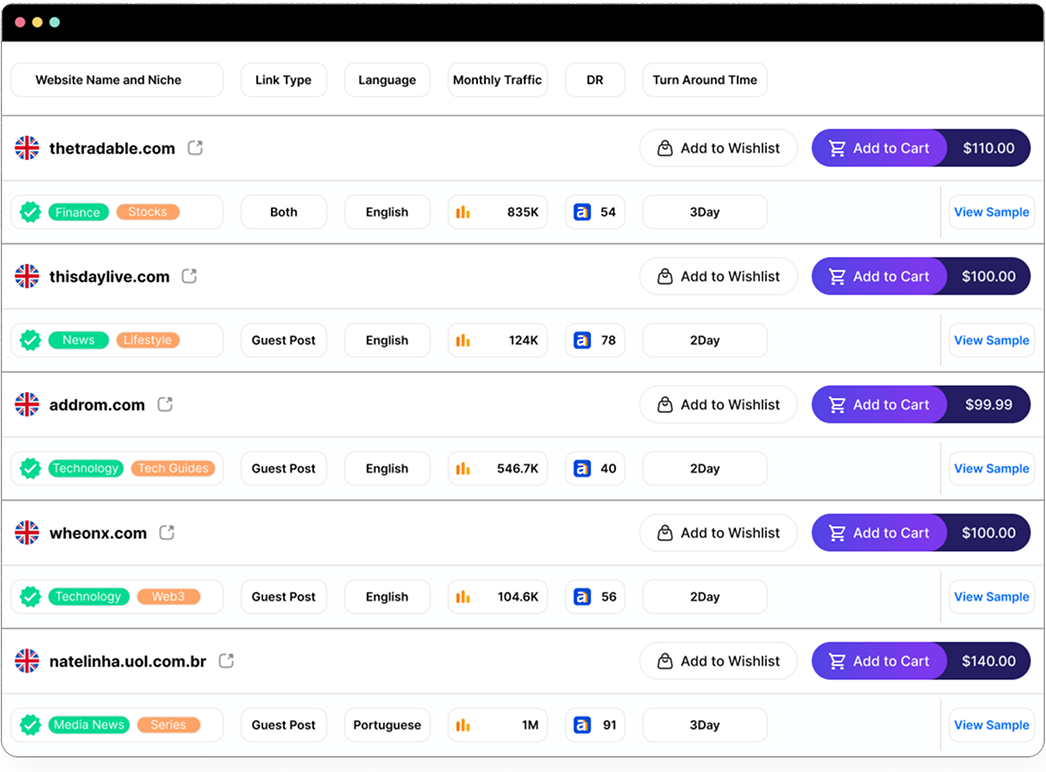Open external link icon beside thetradable.com
Image resolution: width=1046 pixels, height=772 pixels.
(195, 148)
